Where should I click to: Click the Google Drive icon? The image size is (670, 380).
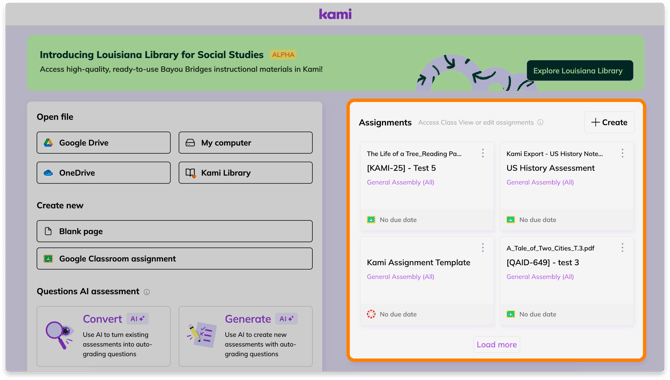(48, 142)
